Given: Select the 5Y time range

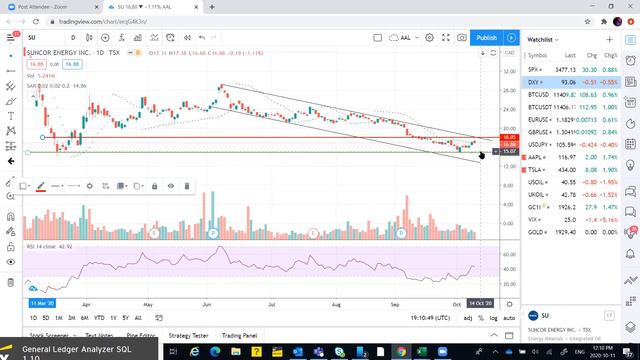Looking at the screenshot, I should (125, 318).
